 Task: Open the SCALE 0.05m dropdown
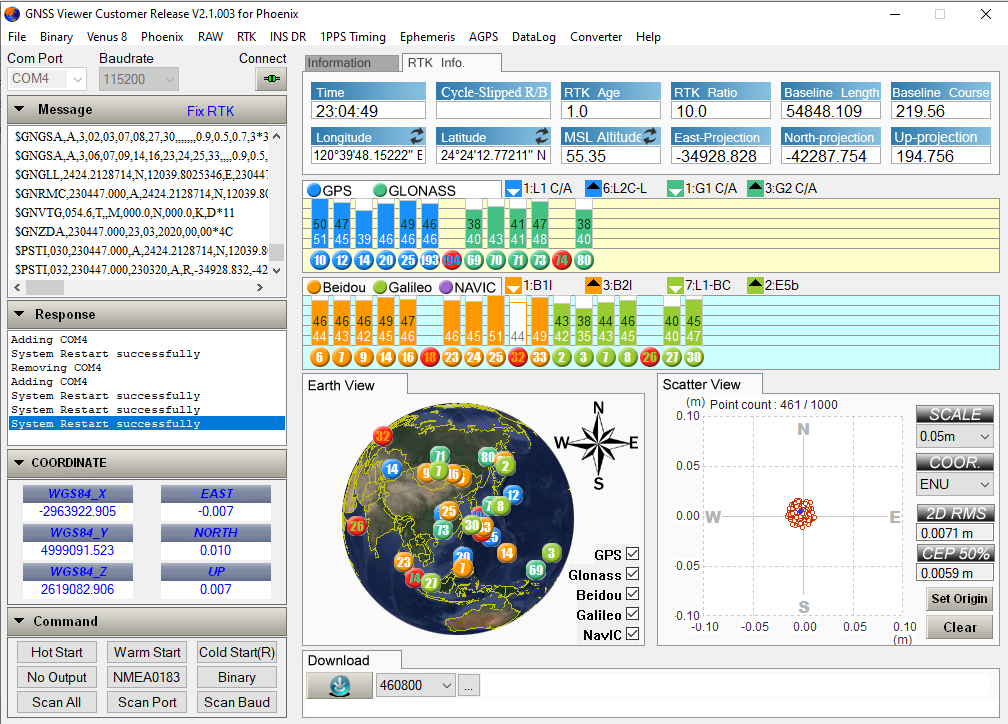tap(954, 437)
